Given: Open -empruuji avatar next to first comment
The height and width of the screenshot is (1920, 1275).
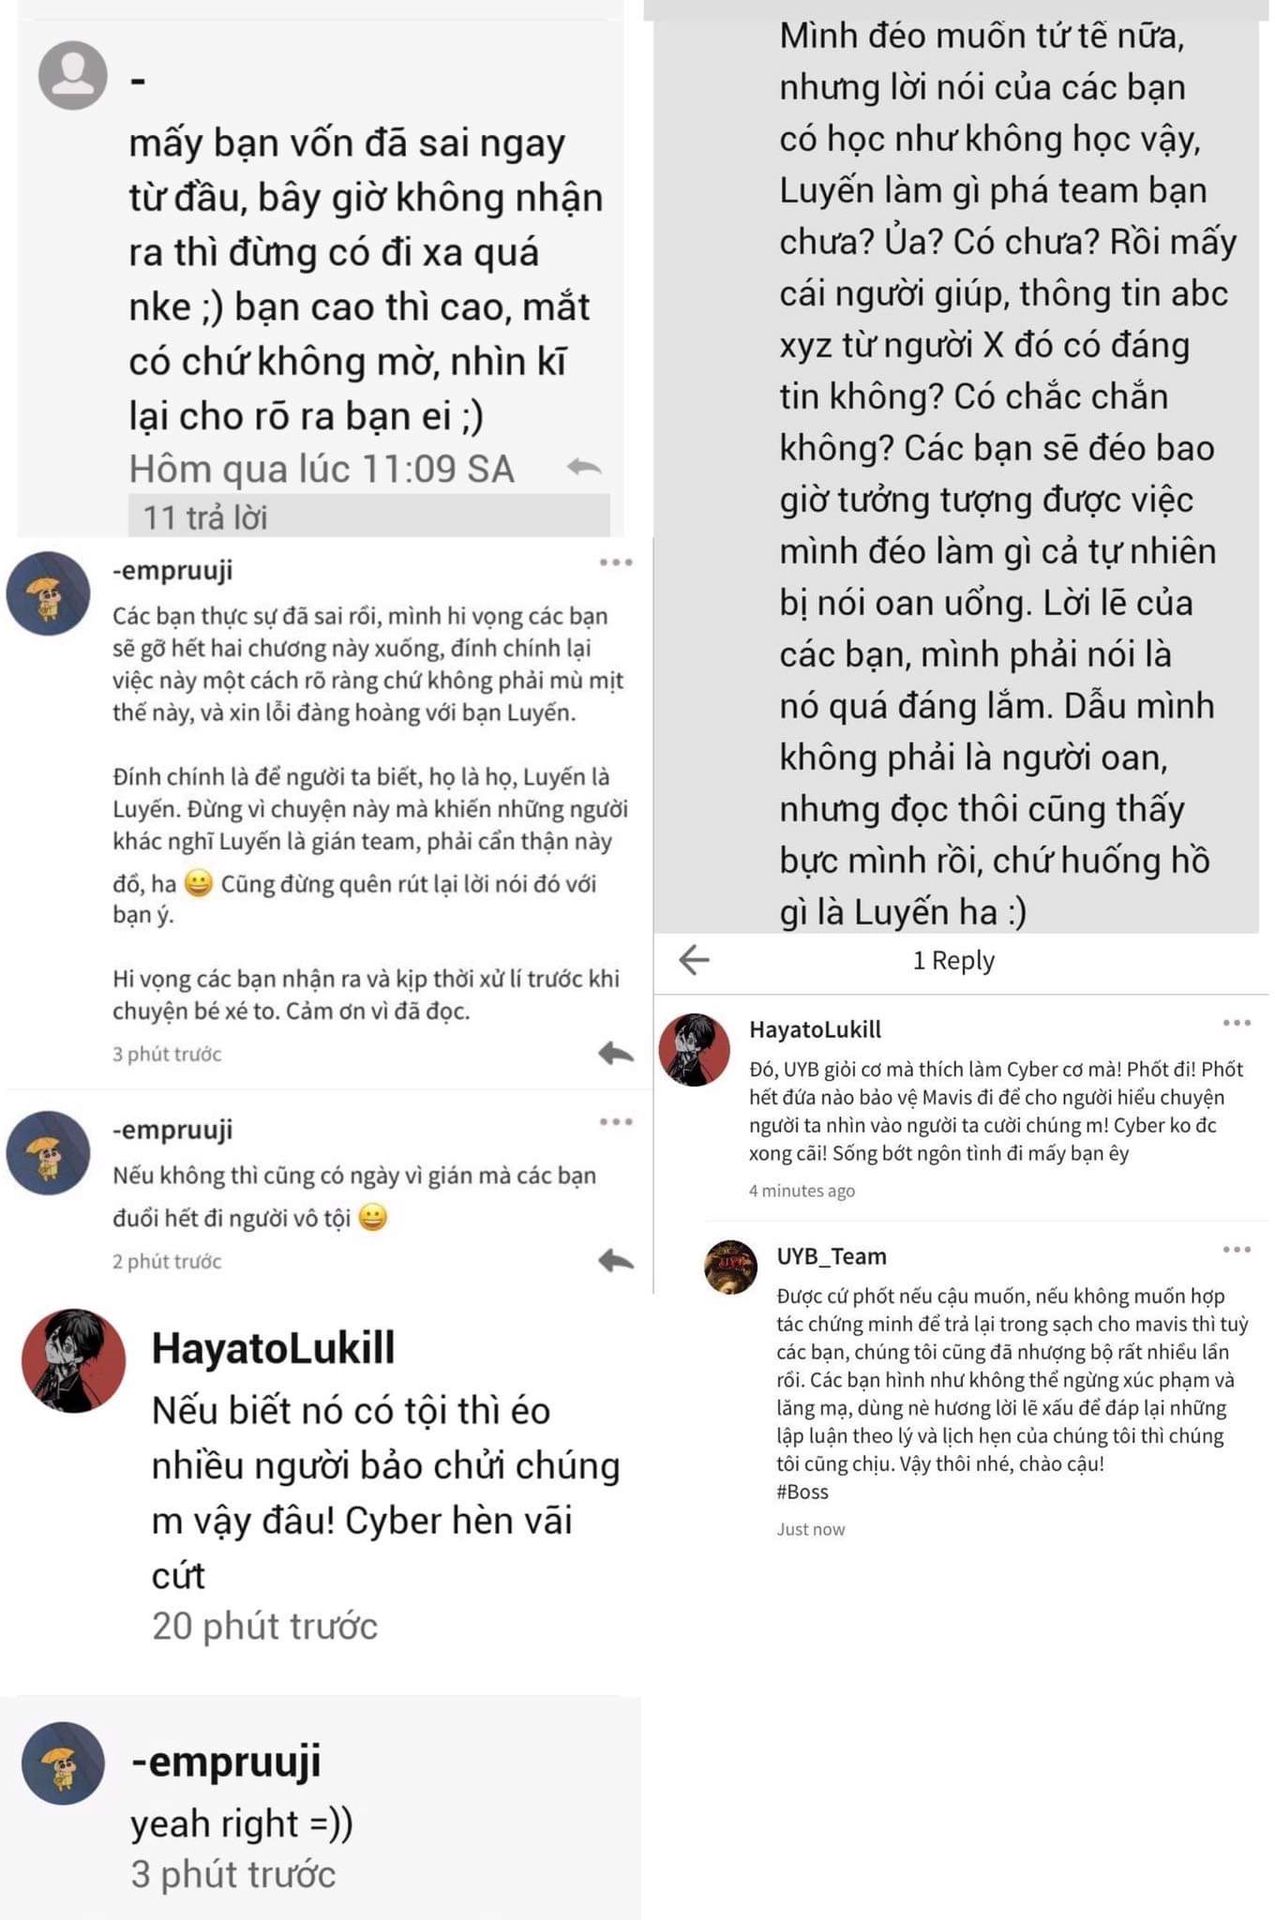Looking at the screenshot, I should [48, 593].
